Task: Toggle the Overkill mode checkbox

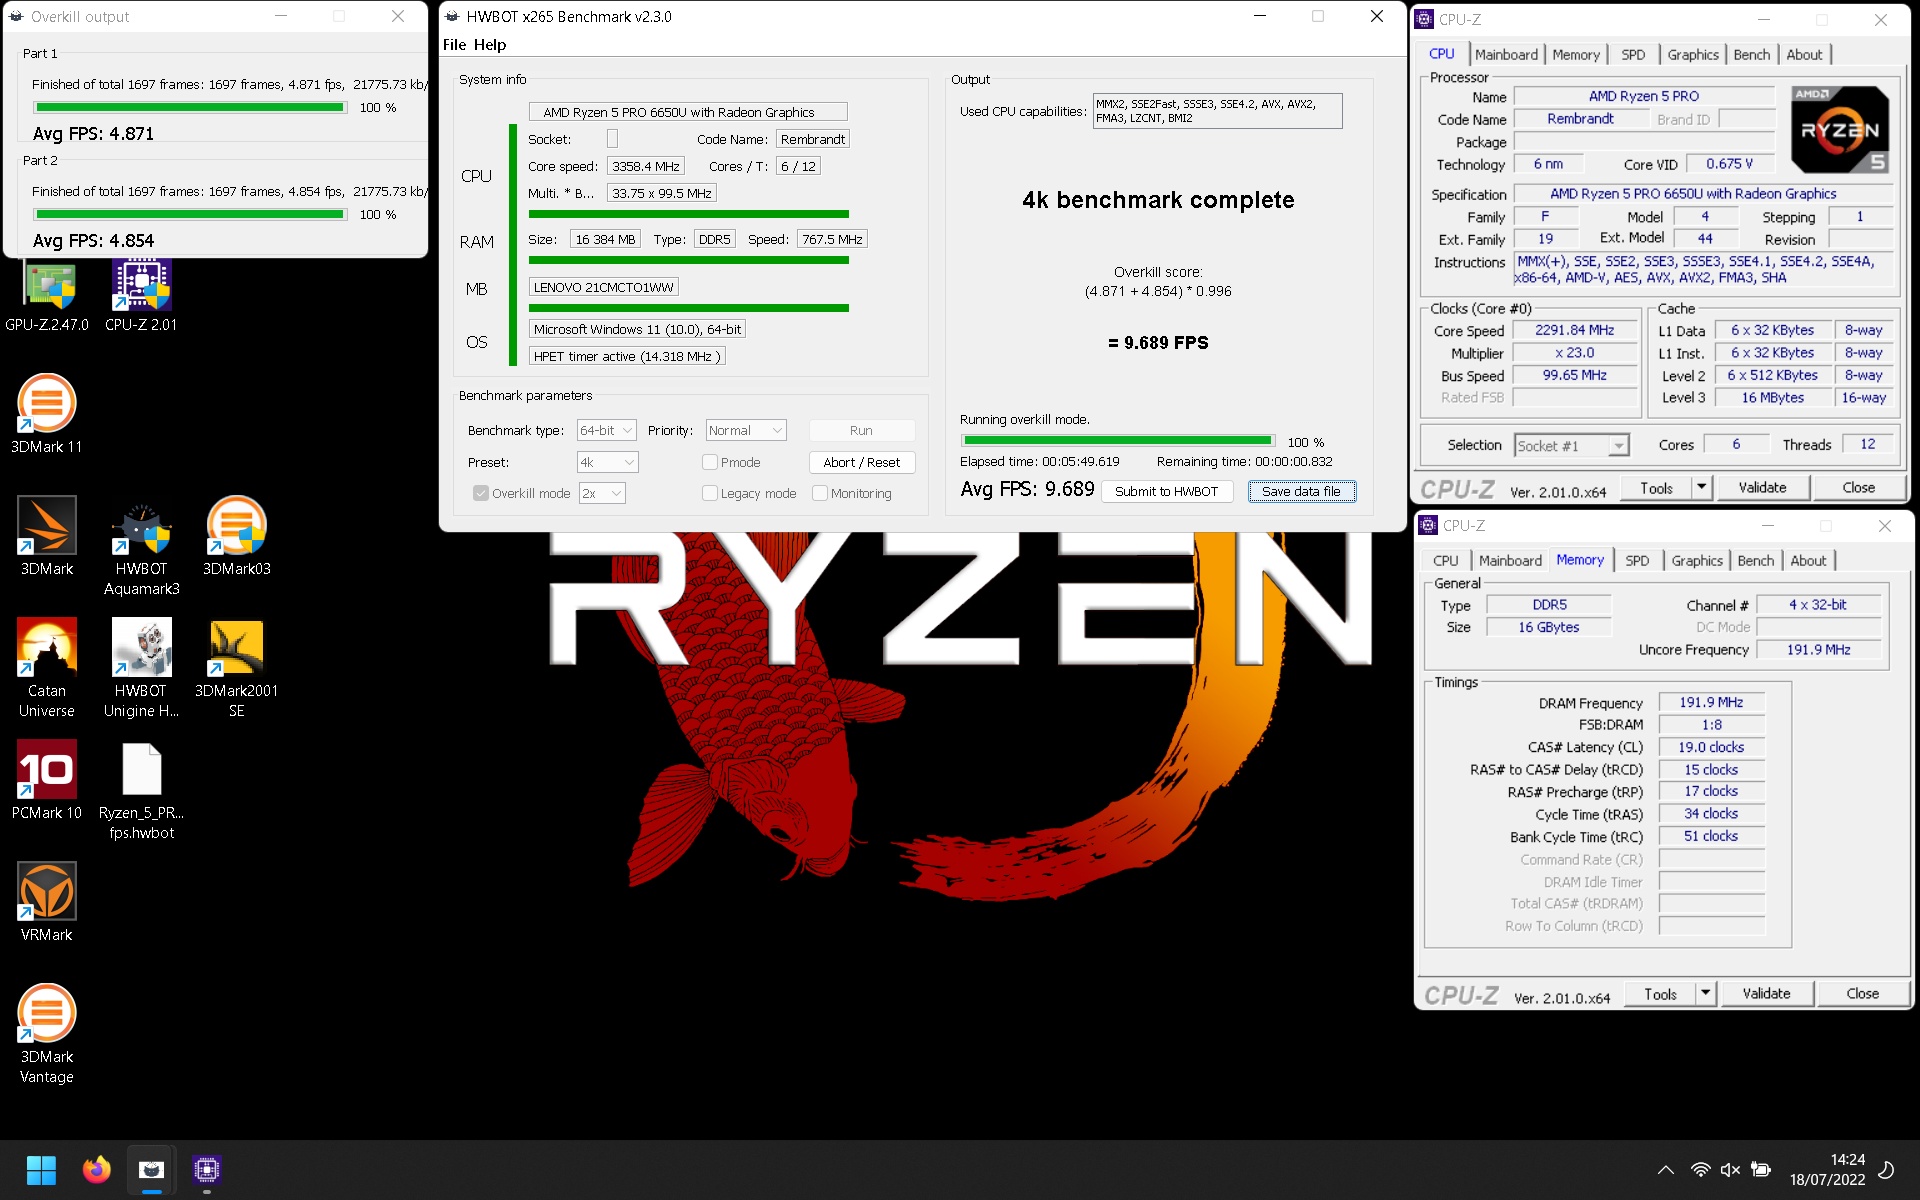Action: (x=481, y=493)
